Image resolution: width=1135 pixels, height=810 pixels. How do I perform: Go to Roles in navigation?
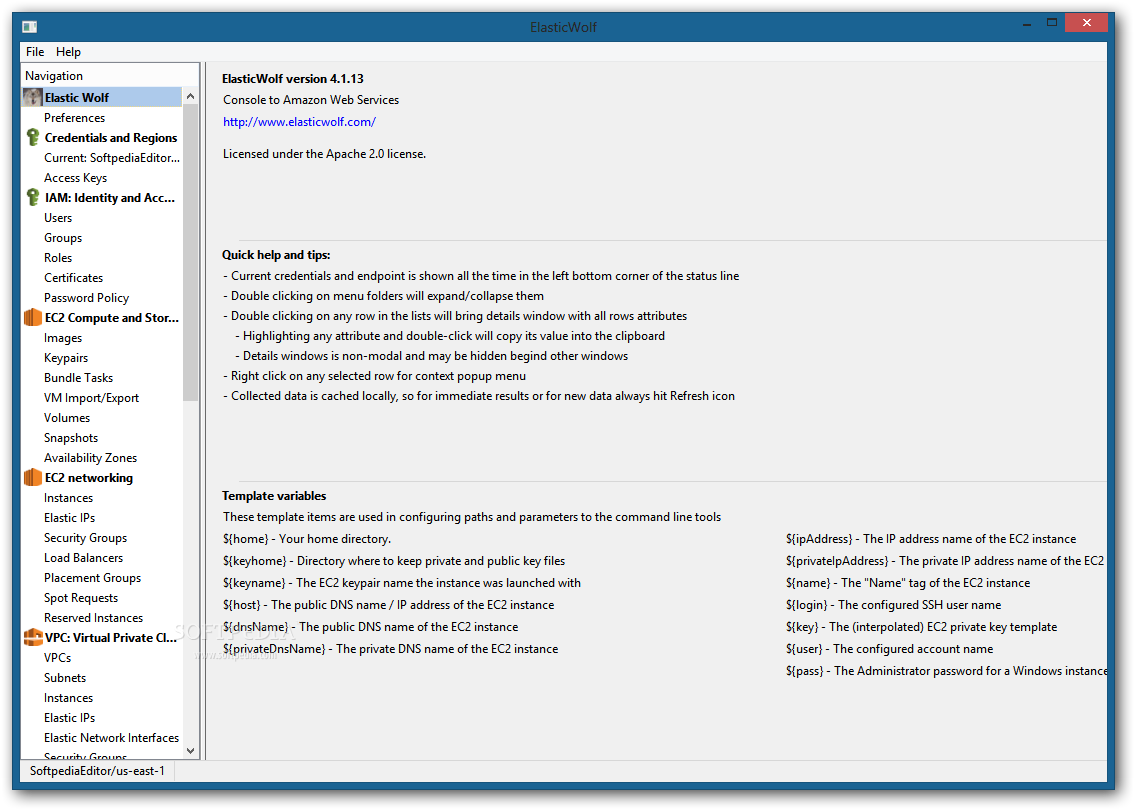[58, 258]
